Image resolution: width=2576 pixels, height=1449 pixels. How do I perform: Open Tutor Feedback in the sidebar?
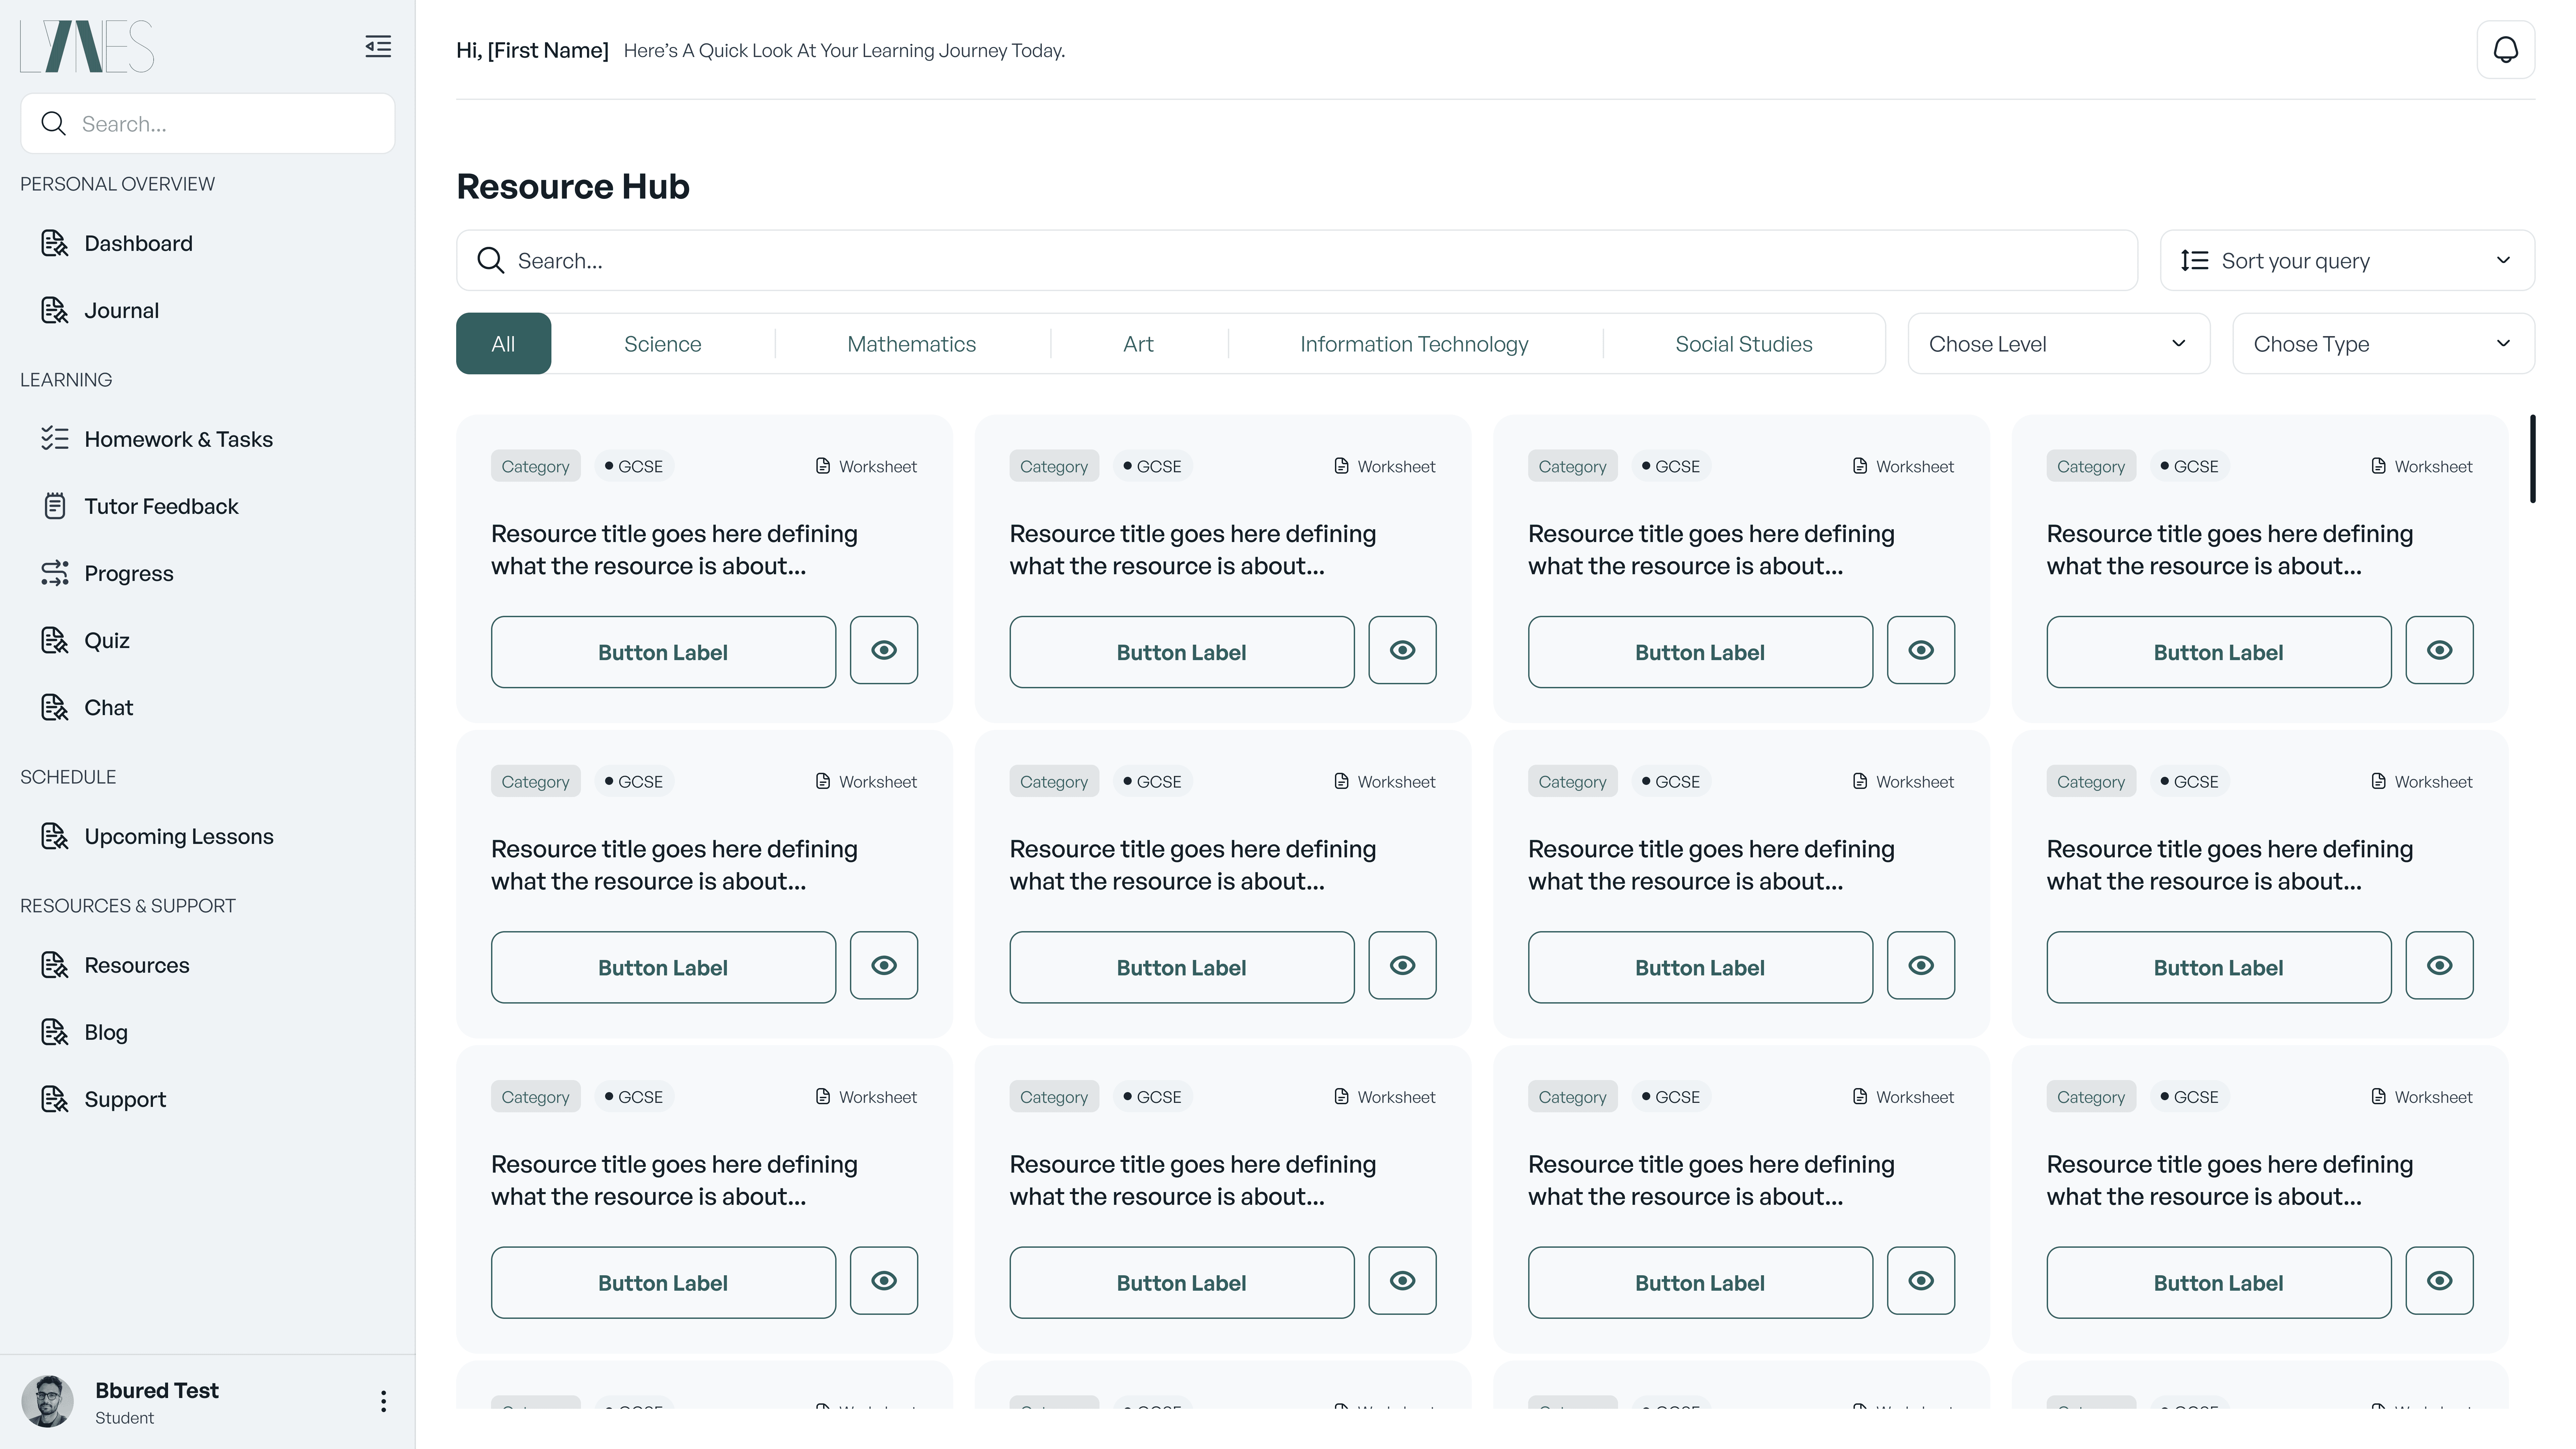pos(161,506)
